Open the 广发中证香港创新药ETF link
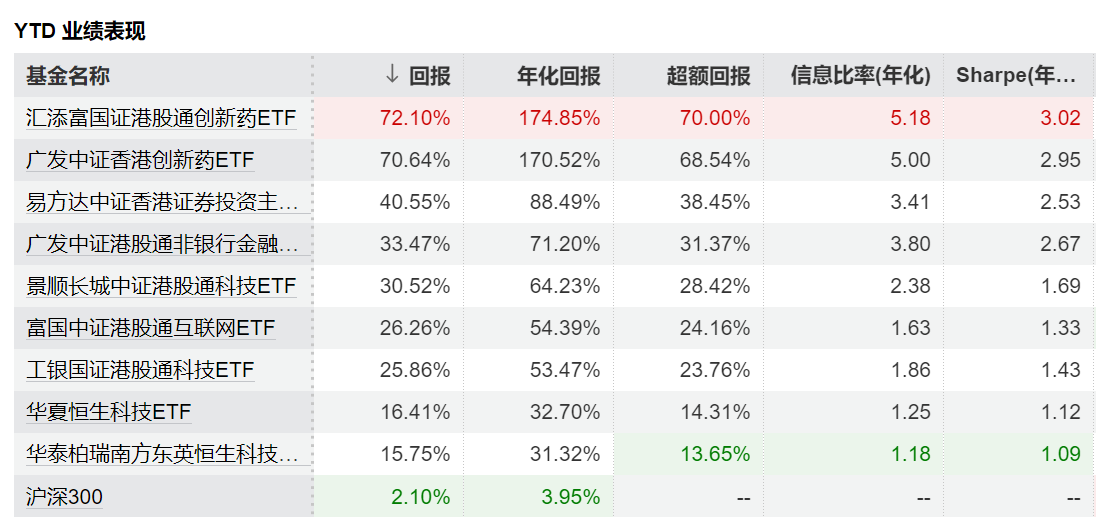 click(140, 160)
